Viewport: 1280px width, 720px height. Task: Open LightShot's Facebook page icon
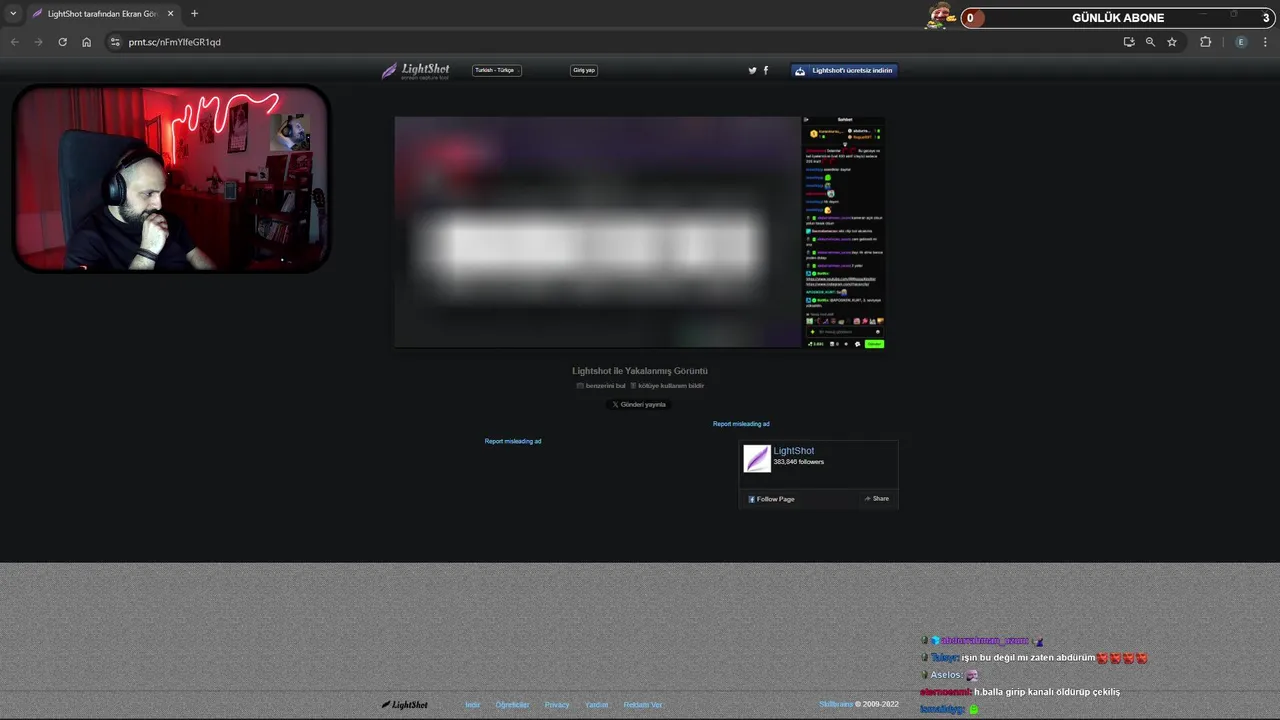pos(766,70)
